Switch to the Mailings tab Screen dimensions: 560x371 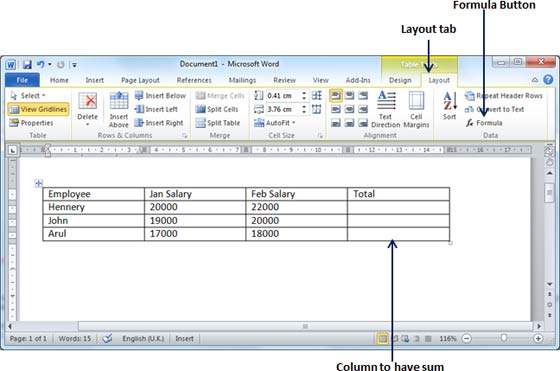point(242,80)
